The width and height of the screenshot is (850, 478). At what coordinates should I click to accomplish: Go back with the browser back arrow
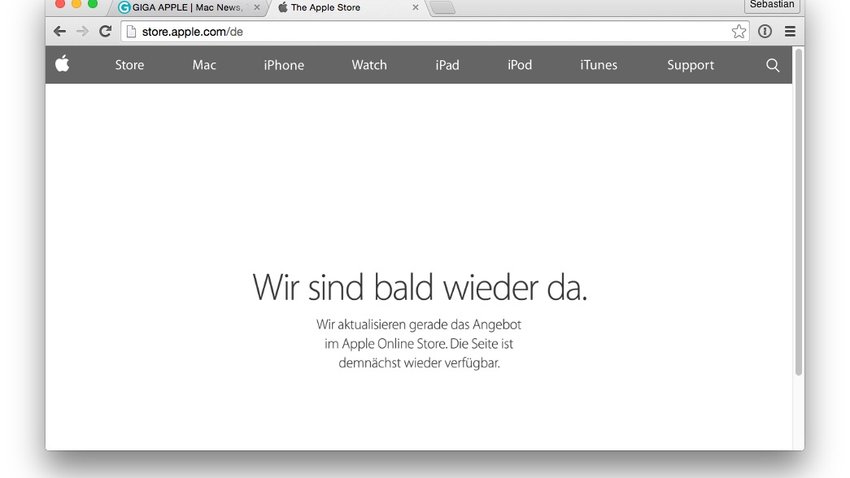pos(60,31)
